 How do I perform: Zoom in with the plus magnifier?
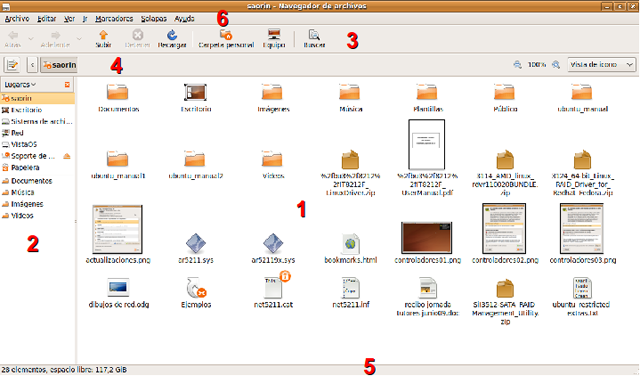coord(556,64)
